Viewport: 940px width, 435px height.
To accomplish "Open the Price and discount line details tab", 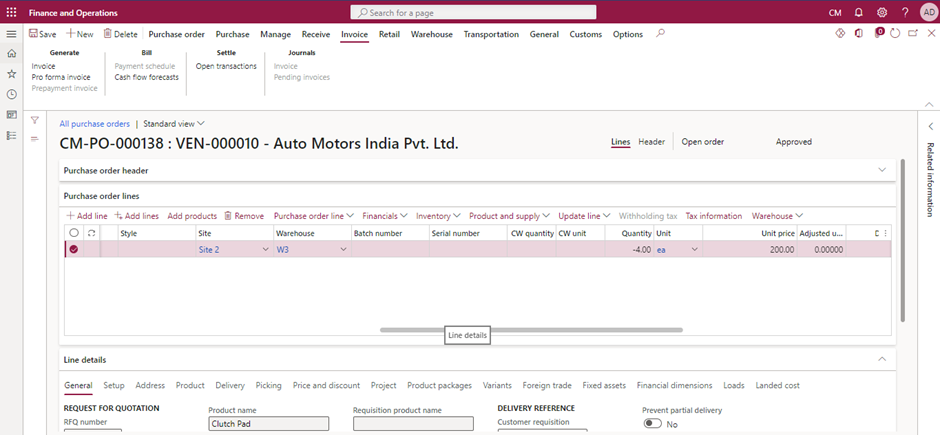I will click(326, 385).
